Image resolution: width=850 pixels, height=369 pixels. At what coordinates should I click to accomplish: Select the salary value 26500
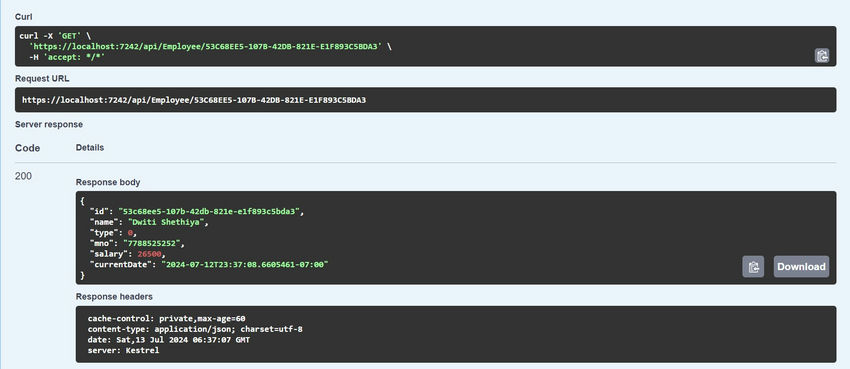149,254
